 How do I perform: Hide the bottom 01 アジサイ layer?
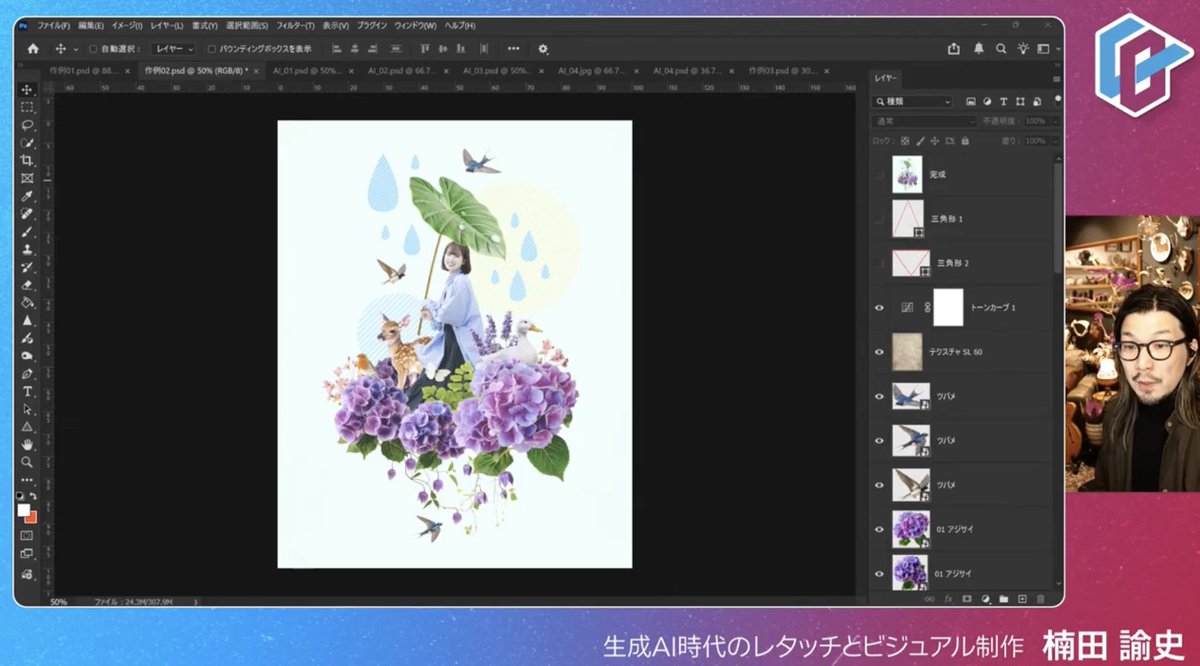coord(880,573)
